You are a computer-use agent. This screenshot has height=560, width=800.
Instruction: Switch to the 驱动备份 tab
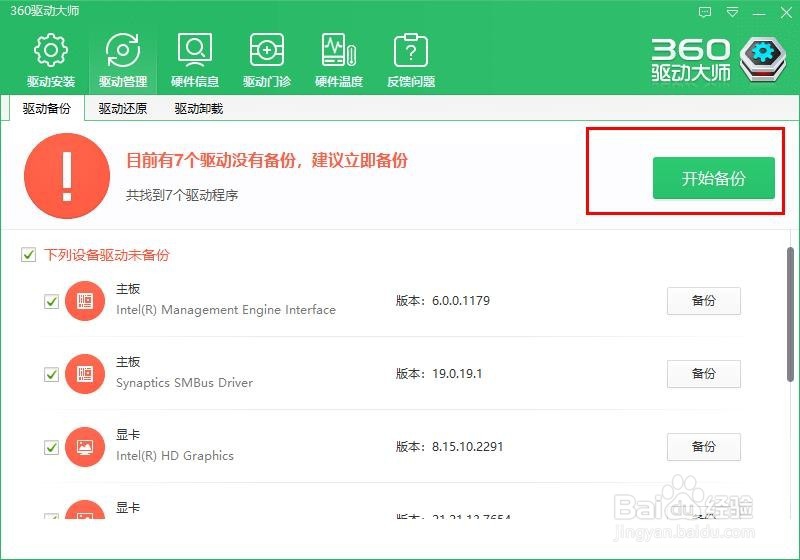pyautogui.click(x=46, y=109)
